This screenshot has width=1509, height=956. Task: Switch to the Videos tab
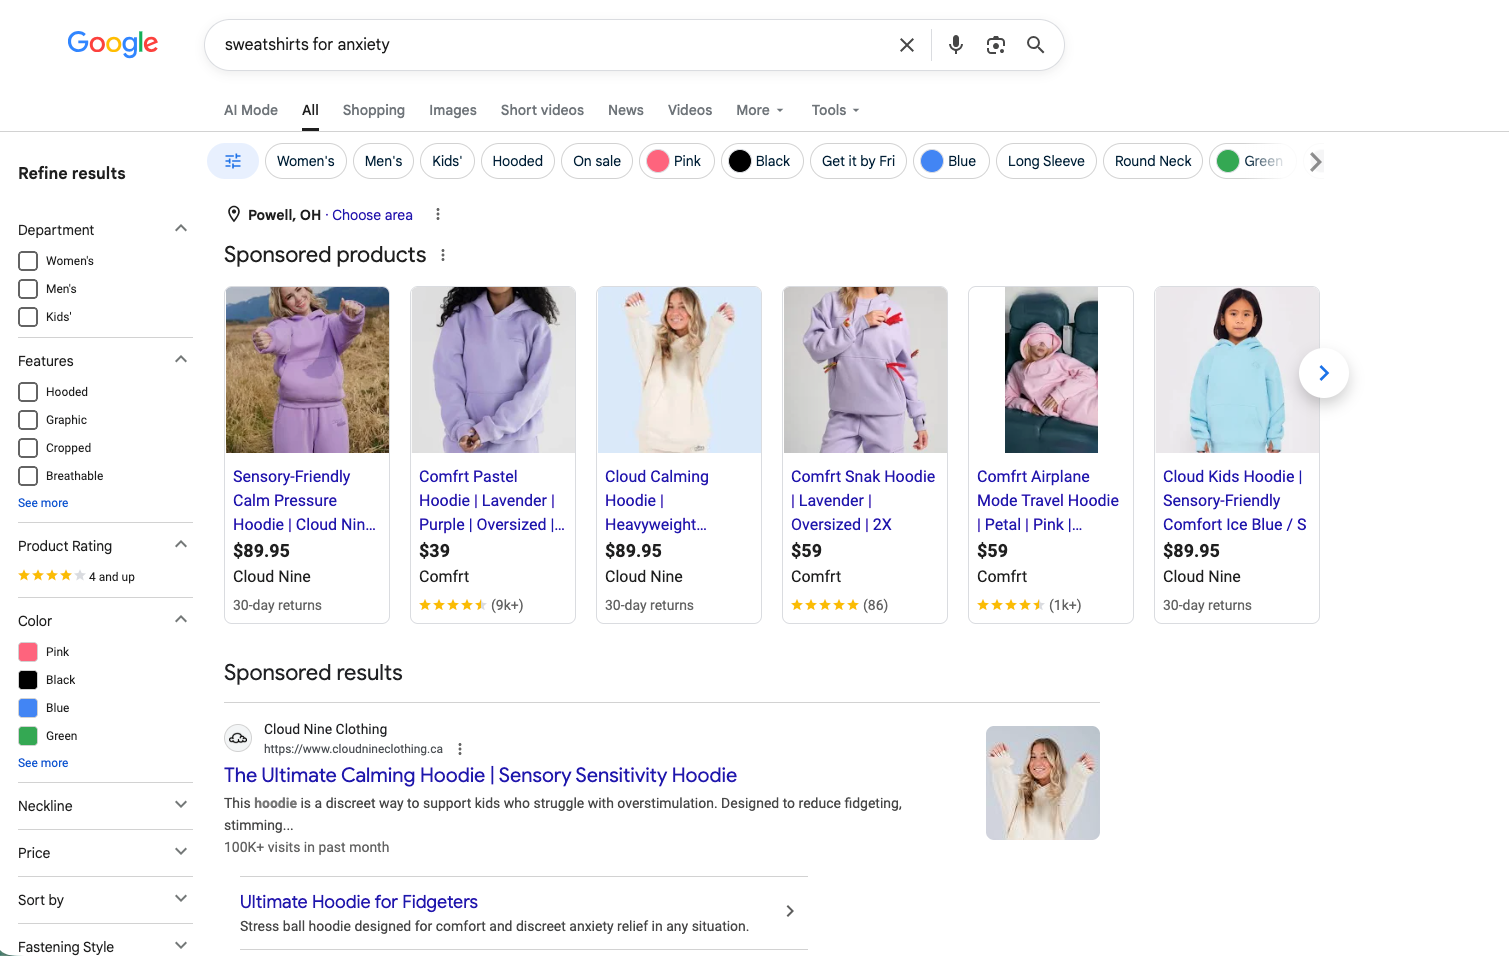point(690,110)
